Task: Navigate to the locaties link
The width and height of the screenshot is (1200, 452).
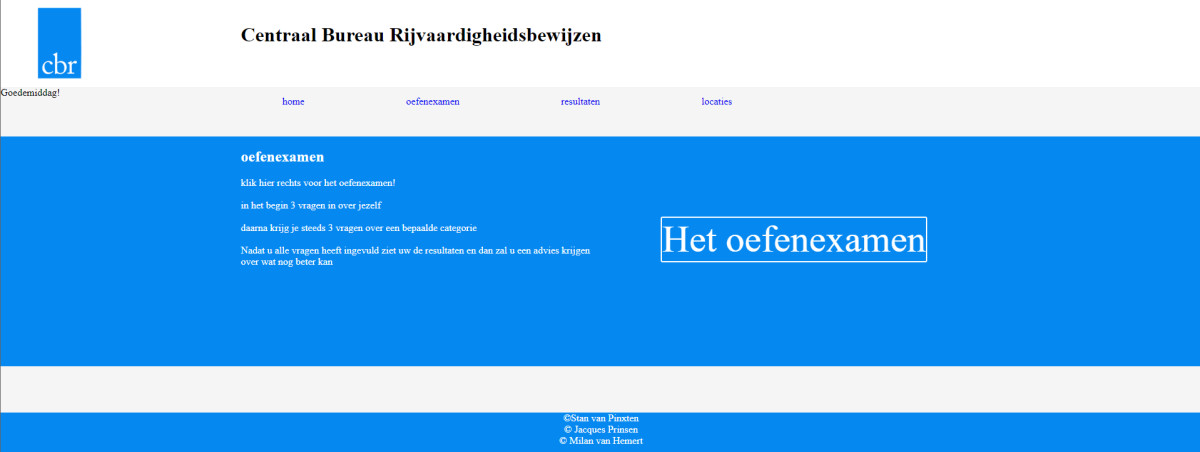Action: [x=716, y=102]
